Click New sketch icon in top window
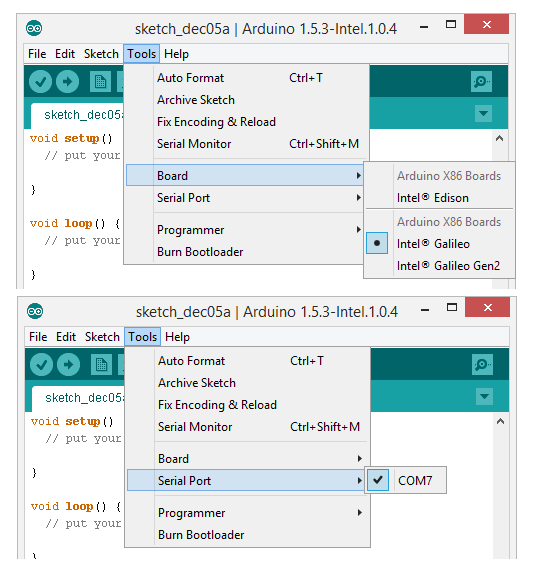Viewport: 538px width, 581px height. (x=100, y=82)
